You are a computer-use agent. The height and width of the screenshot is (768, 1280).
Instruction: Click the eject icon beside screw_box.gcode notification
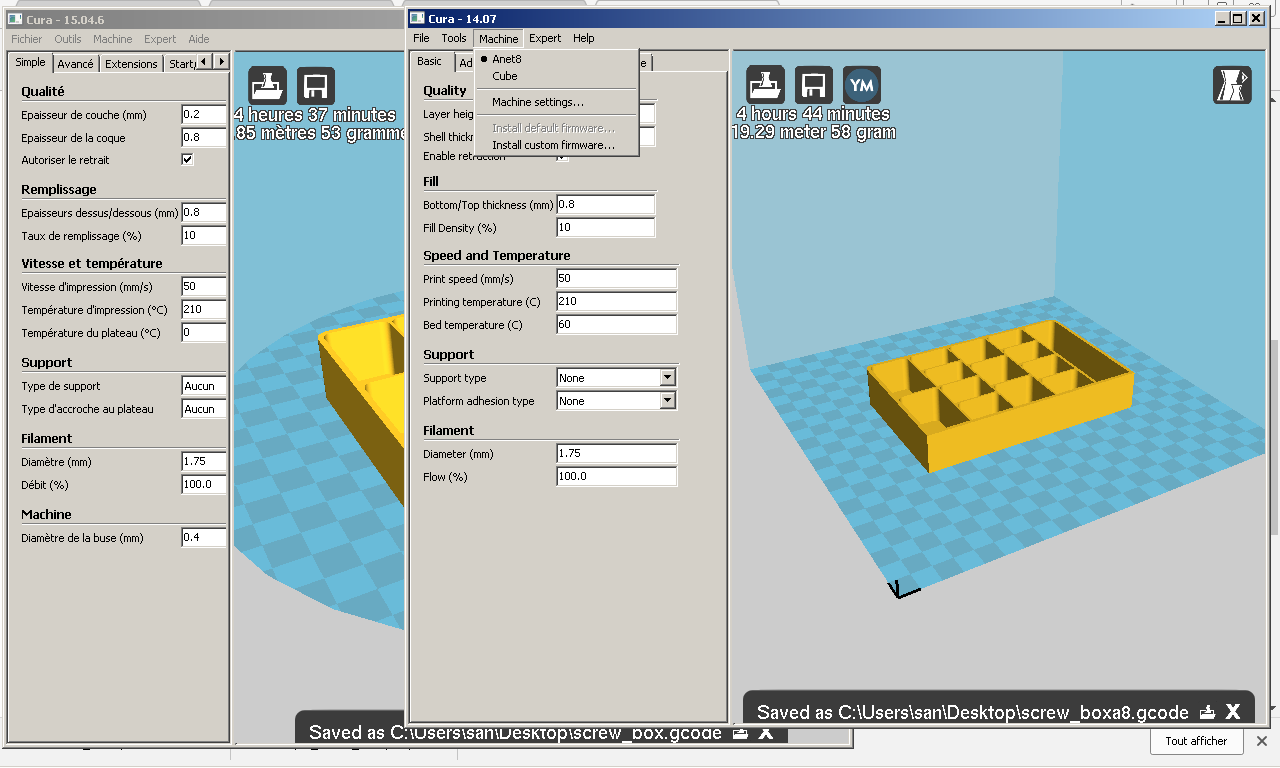(740, 733)
